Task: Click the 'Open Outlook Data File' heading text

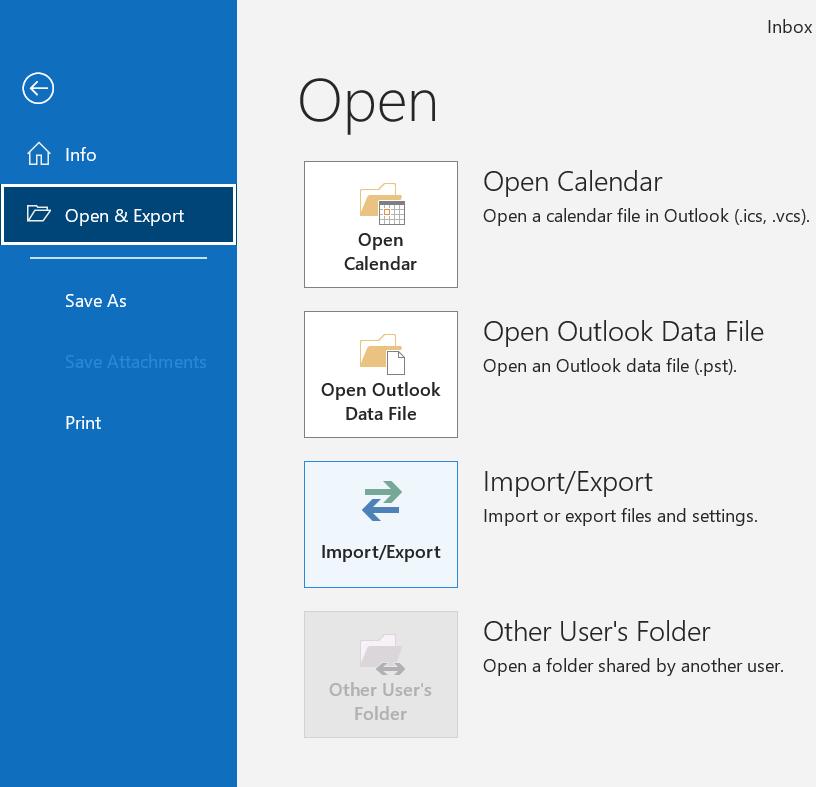Action: [x=623, y=332]
